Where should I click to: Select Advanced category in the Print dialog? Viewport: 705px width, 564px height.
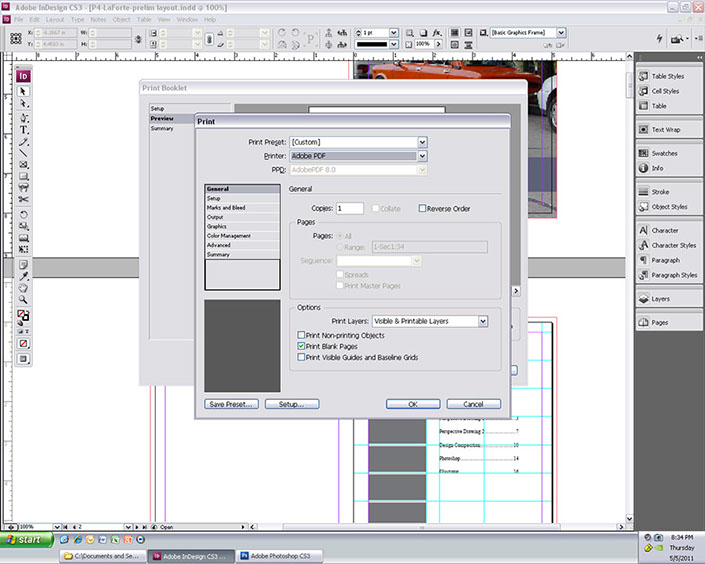tap(242, 245)
